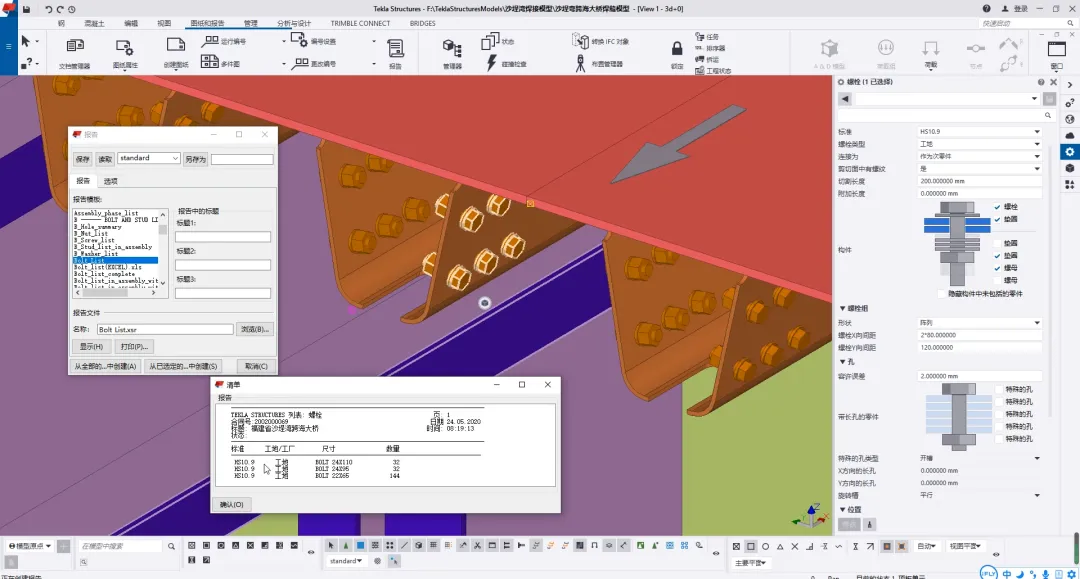Open the 形状 阵列 dropdown

pos(979,323)
